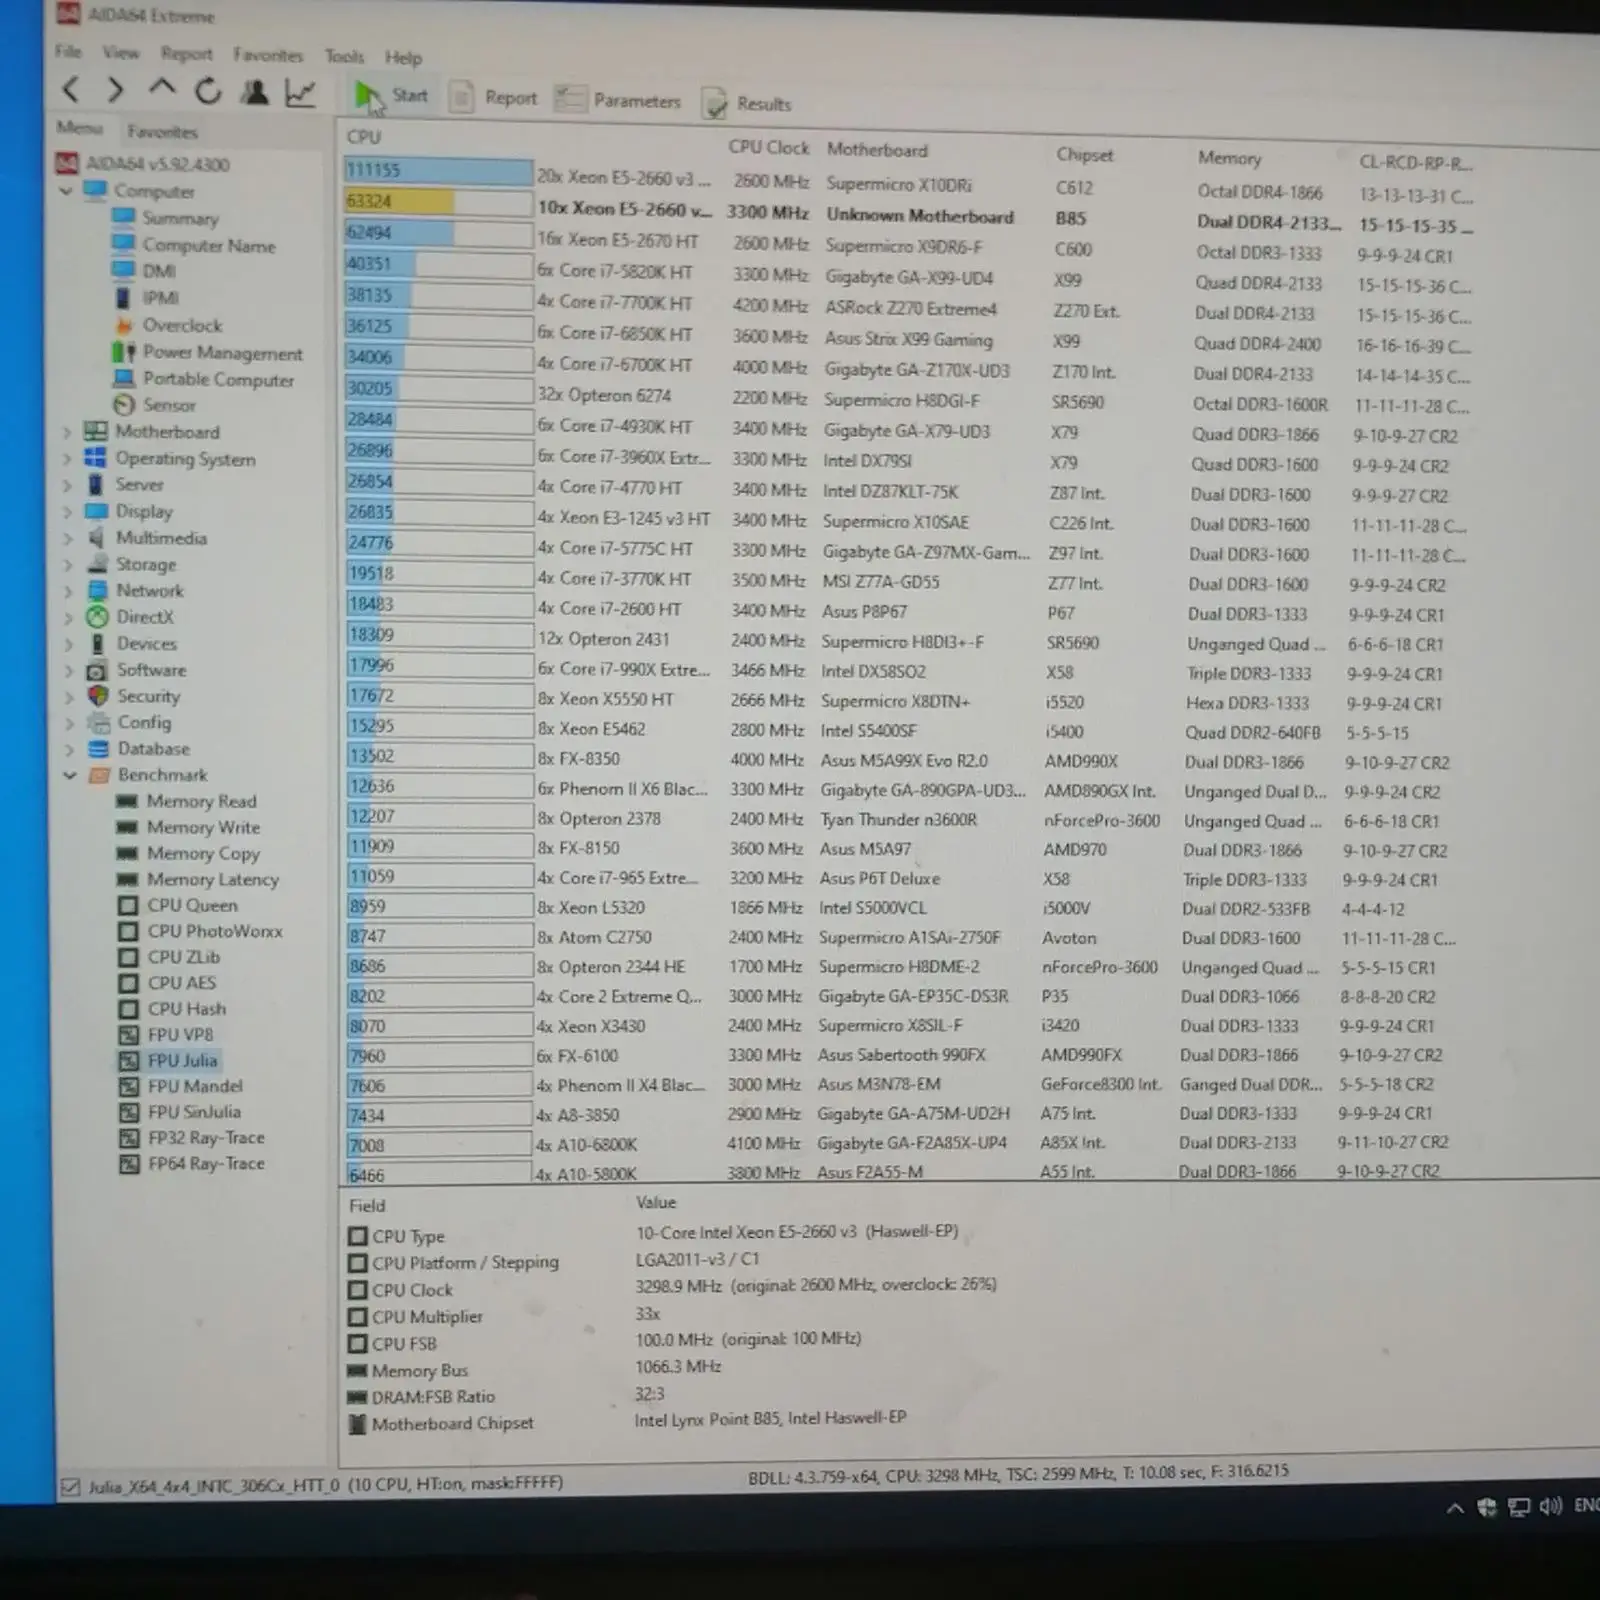The width and height of the screenshot is (1600, 1600).
Task: Open benchmark Parameters
Action: (x=618, y=100)
